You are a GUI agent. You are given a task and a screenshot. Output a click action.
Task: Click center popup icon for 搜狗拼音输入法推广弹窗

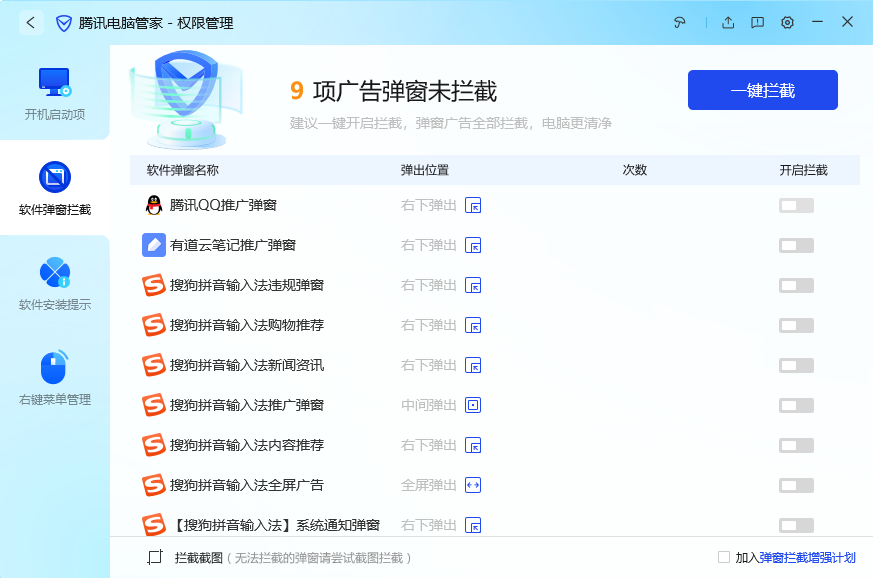(473, 405)
